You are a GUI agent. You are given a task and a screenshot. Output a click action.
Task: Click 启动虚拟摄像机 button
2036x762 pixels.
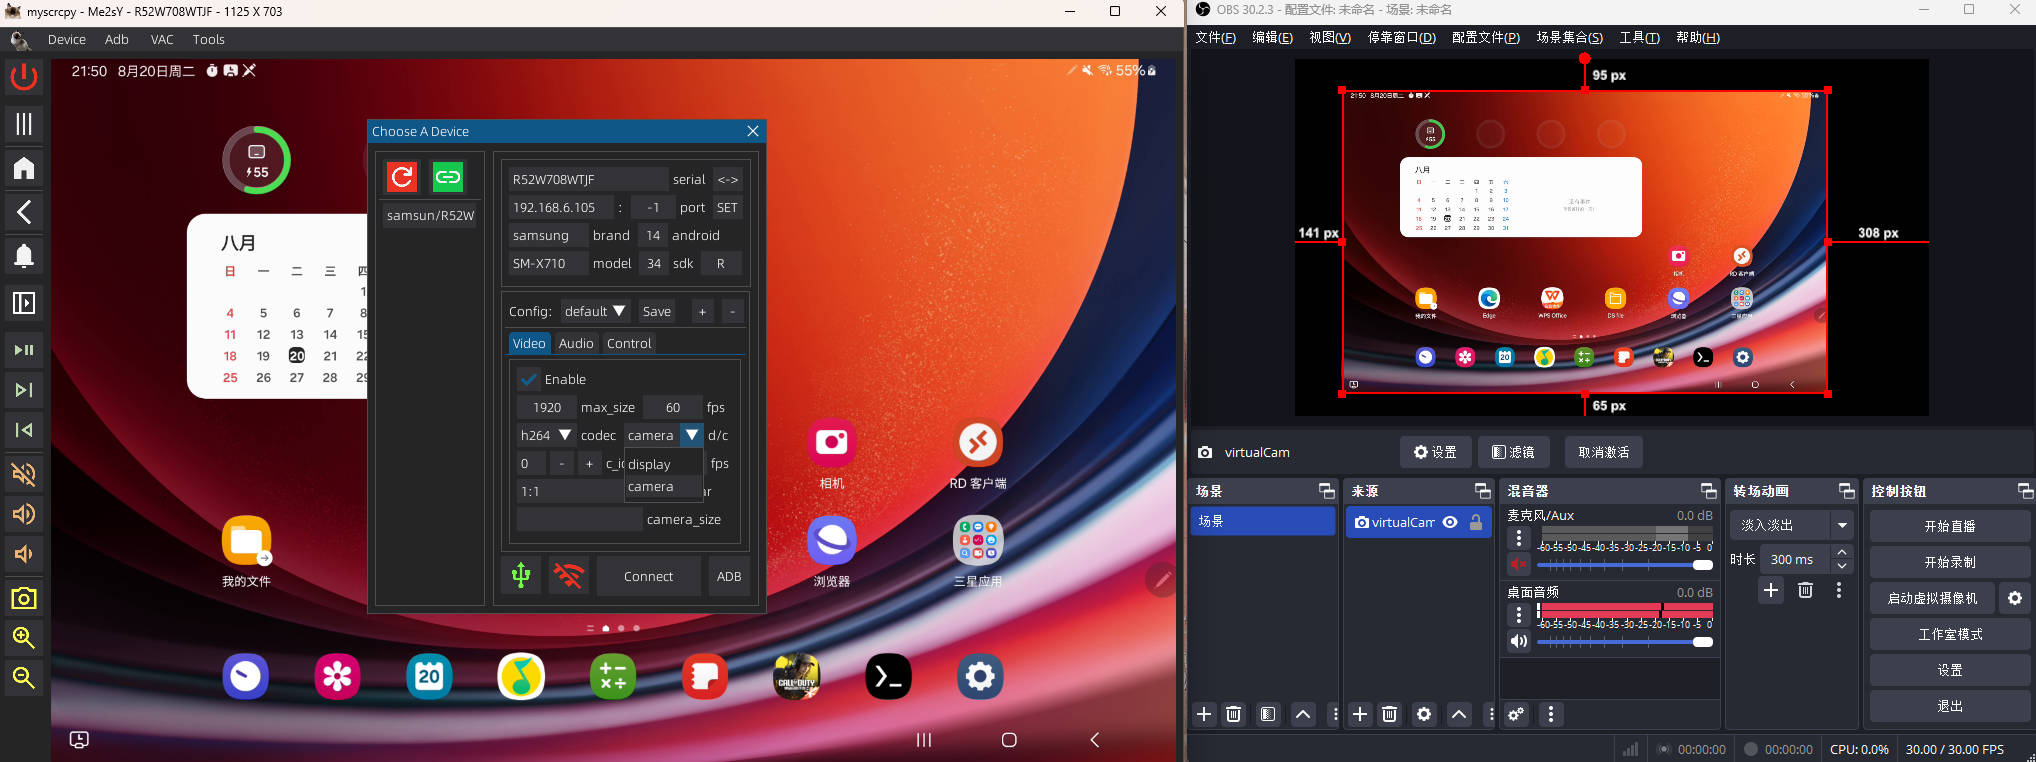1931,598
